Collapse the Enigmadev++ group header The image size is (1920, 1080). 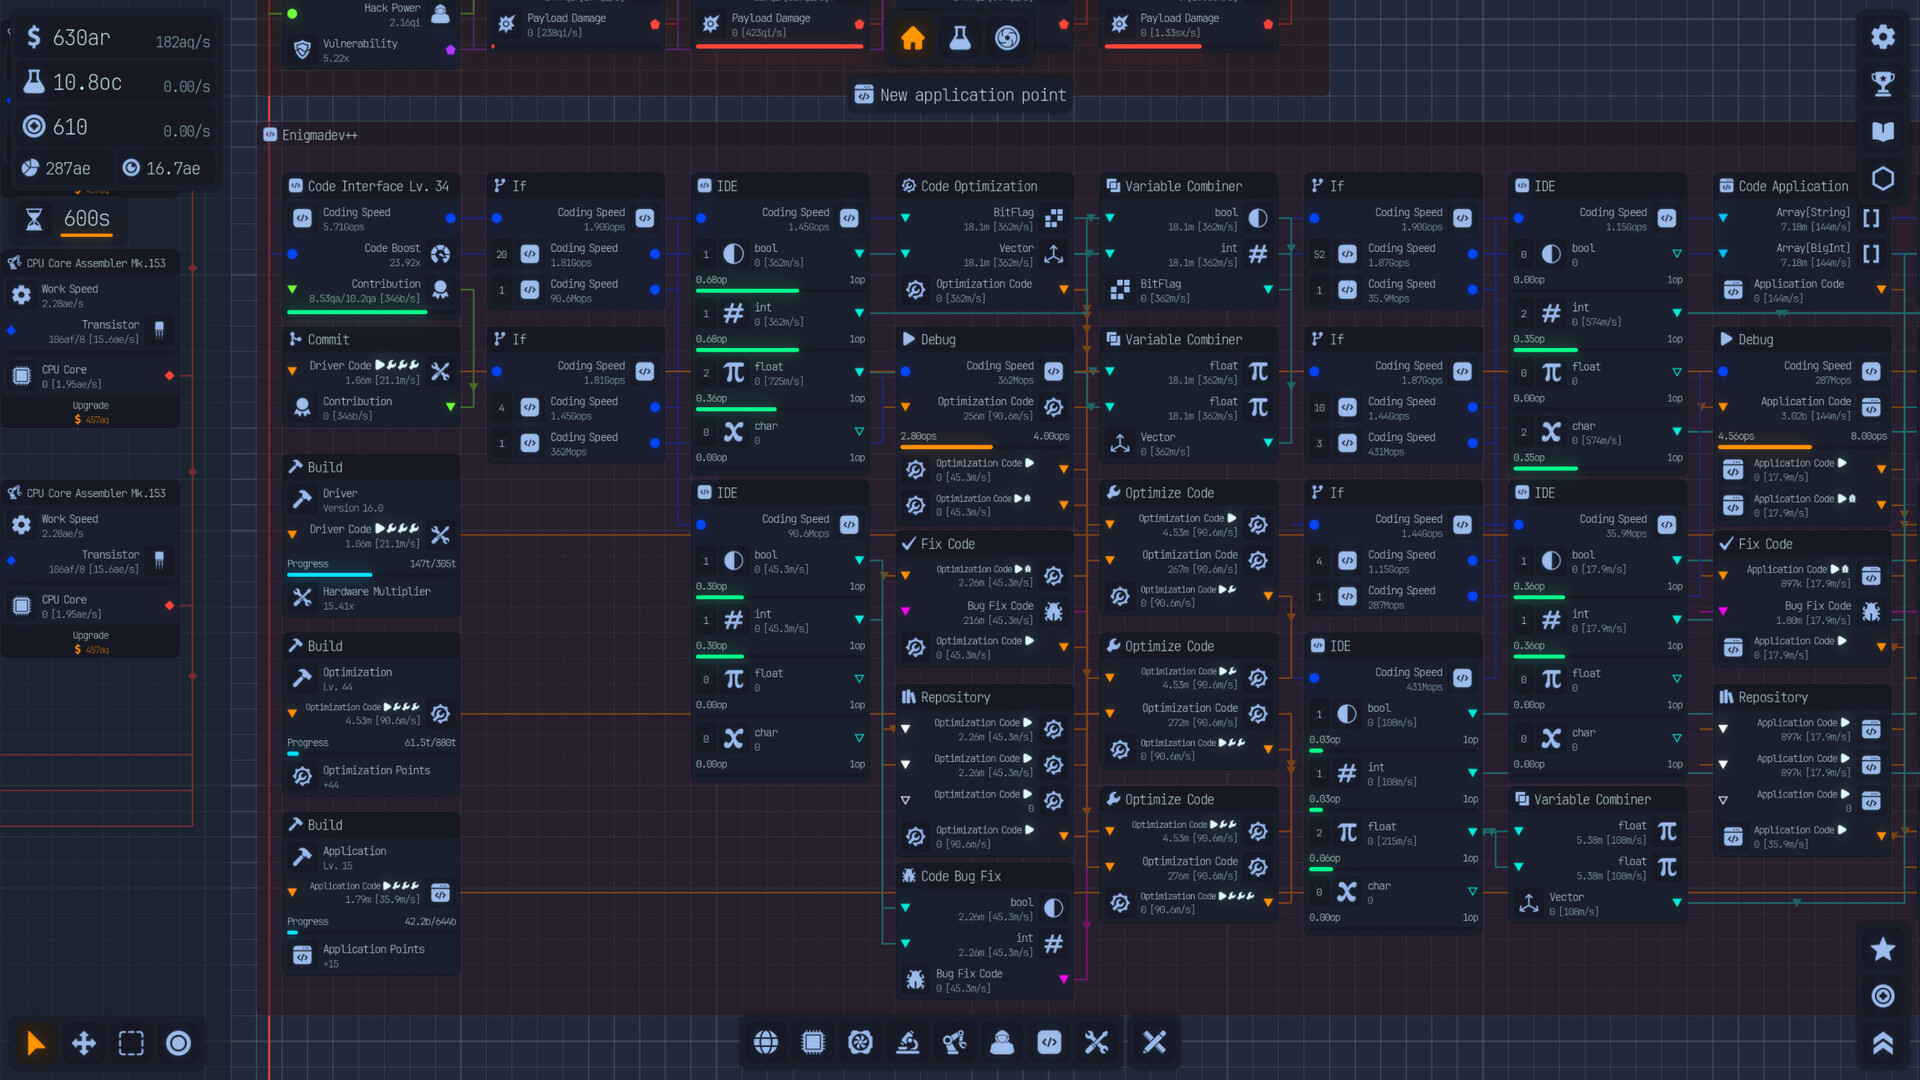tap(269, 134)
